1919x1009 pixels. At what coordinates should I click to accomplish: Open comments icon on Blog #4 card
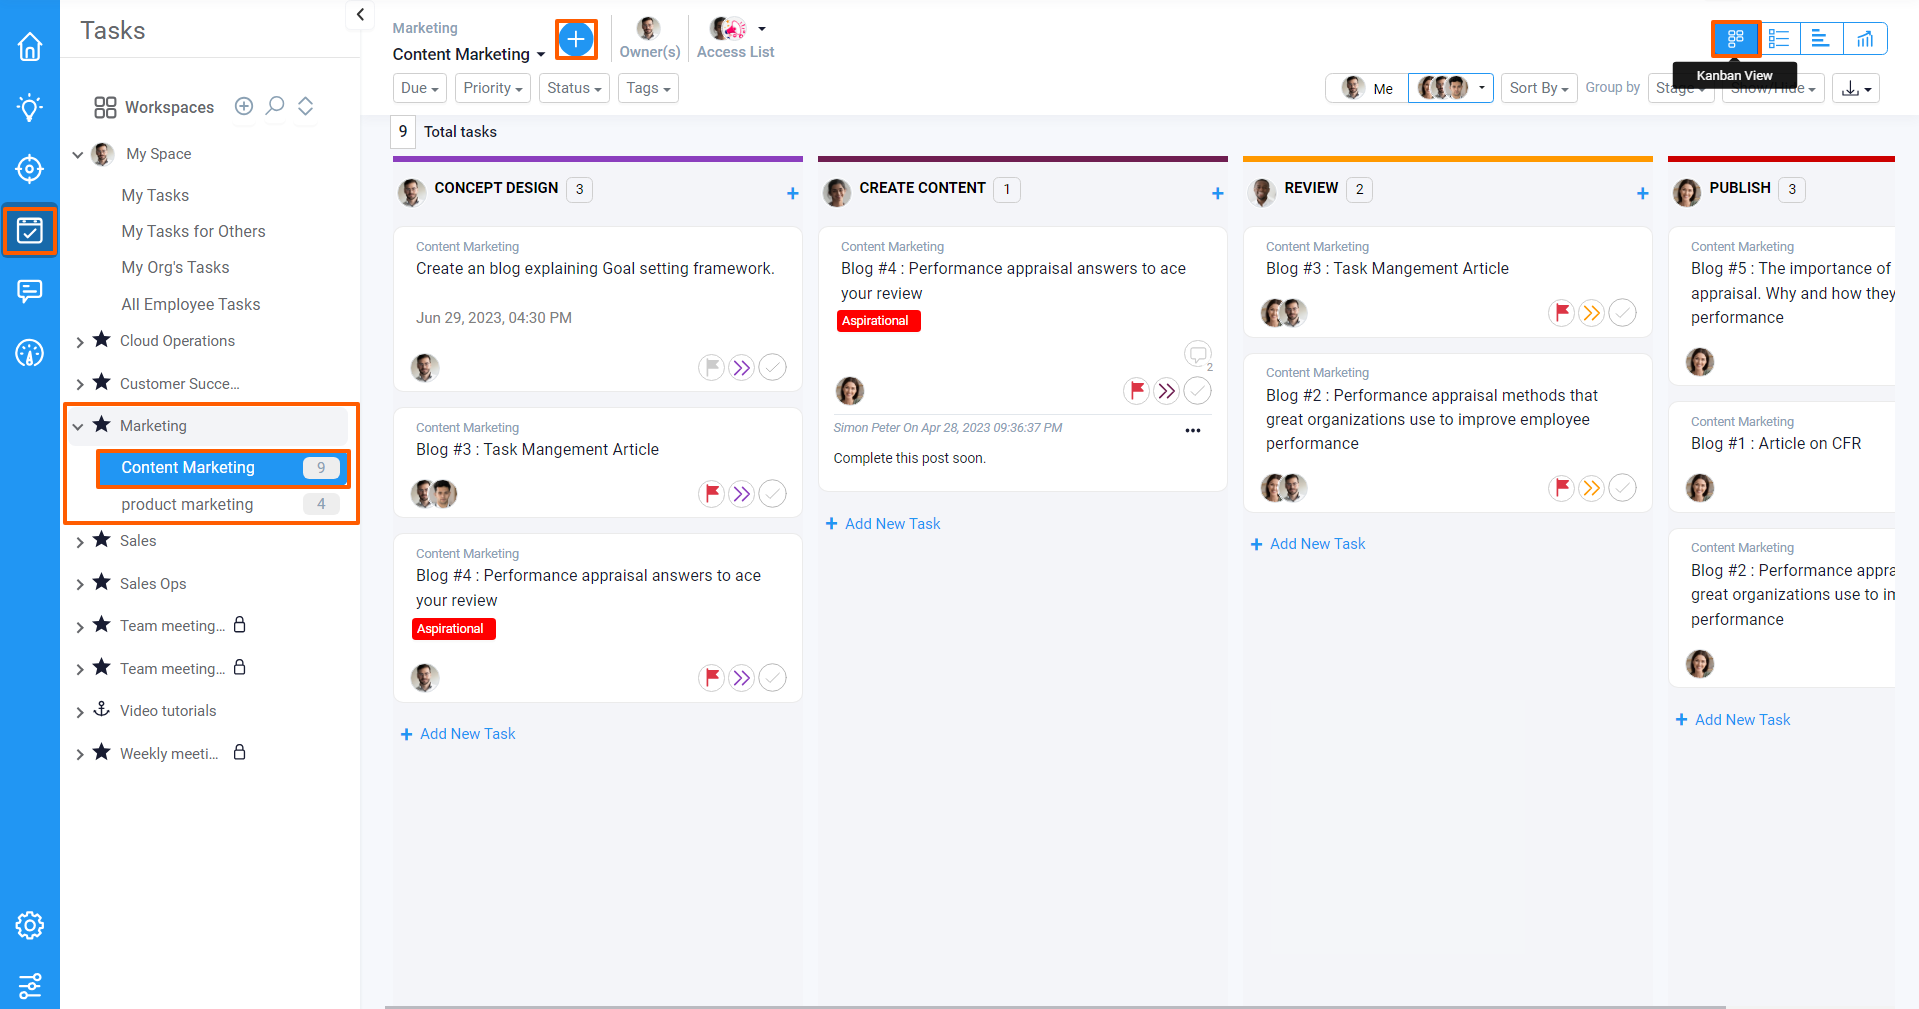click(x=1198, y=353)
